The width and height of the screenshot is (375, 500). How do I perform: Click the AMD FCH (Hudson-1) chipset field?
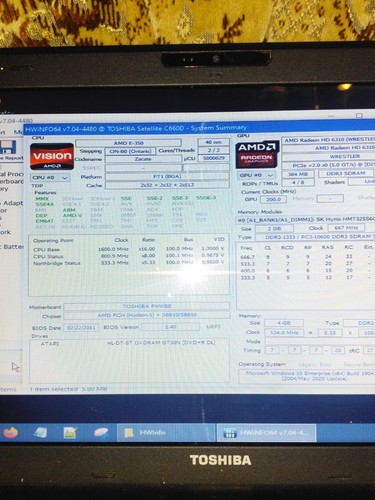147,315
